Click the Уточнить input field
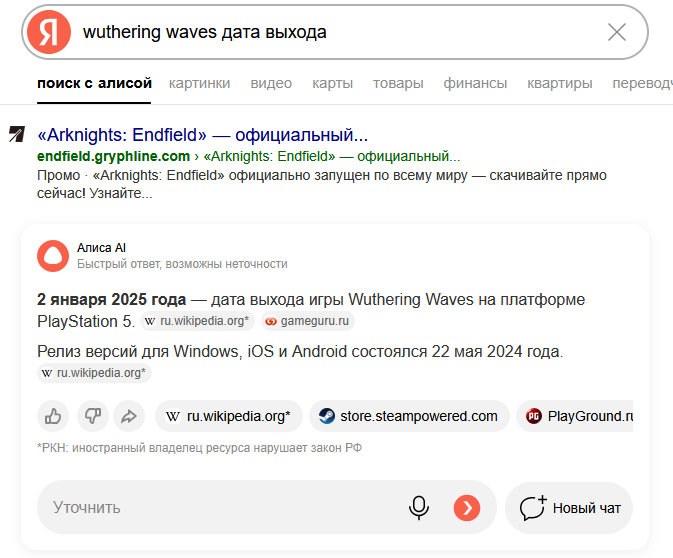The height and width of the screenshot is (558, 673). [267, 507]
